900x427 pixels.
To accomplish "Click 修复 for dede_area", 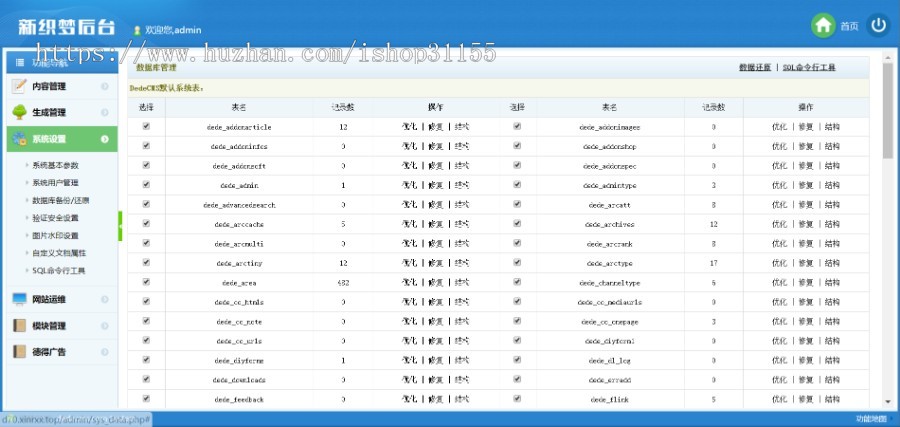I will (x=436, y=282).
